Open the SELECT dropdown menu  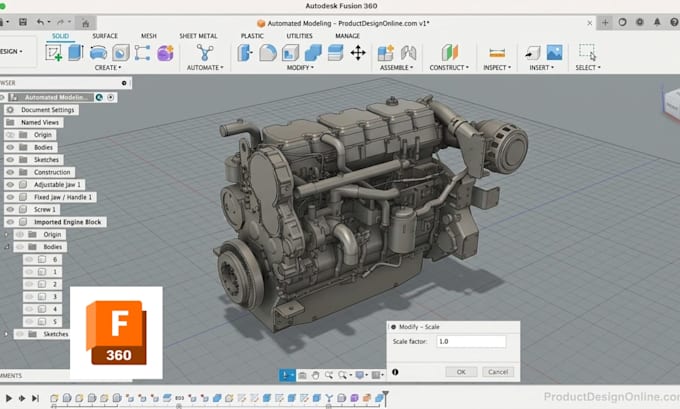click(588, 68)
